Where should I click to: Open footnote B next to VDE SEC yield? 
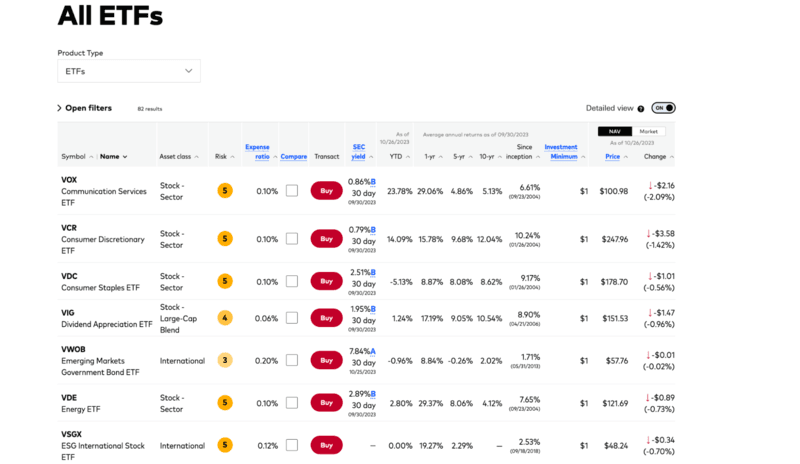click(x=373, y=394)
